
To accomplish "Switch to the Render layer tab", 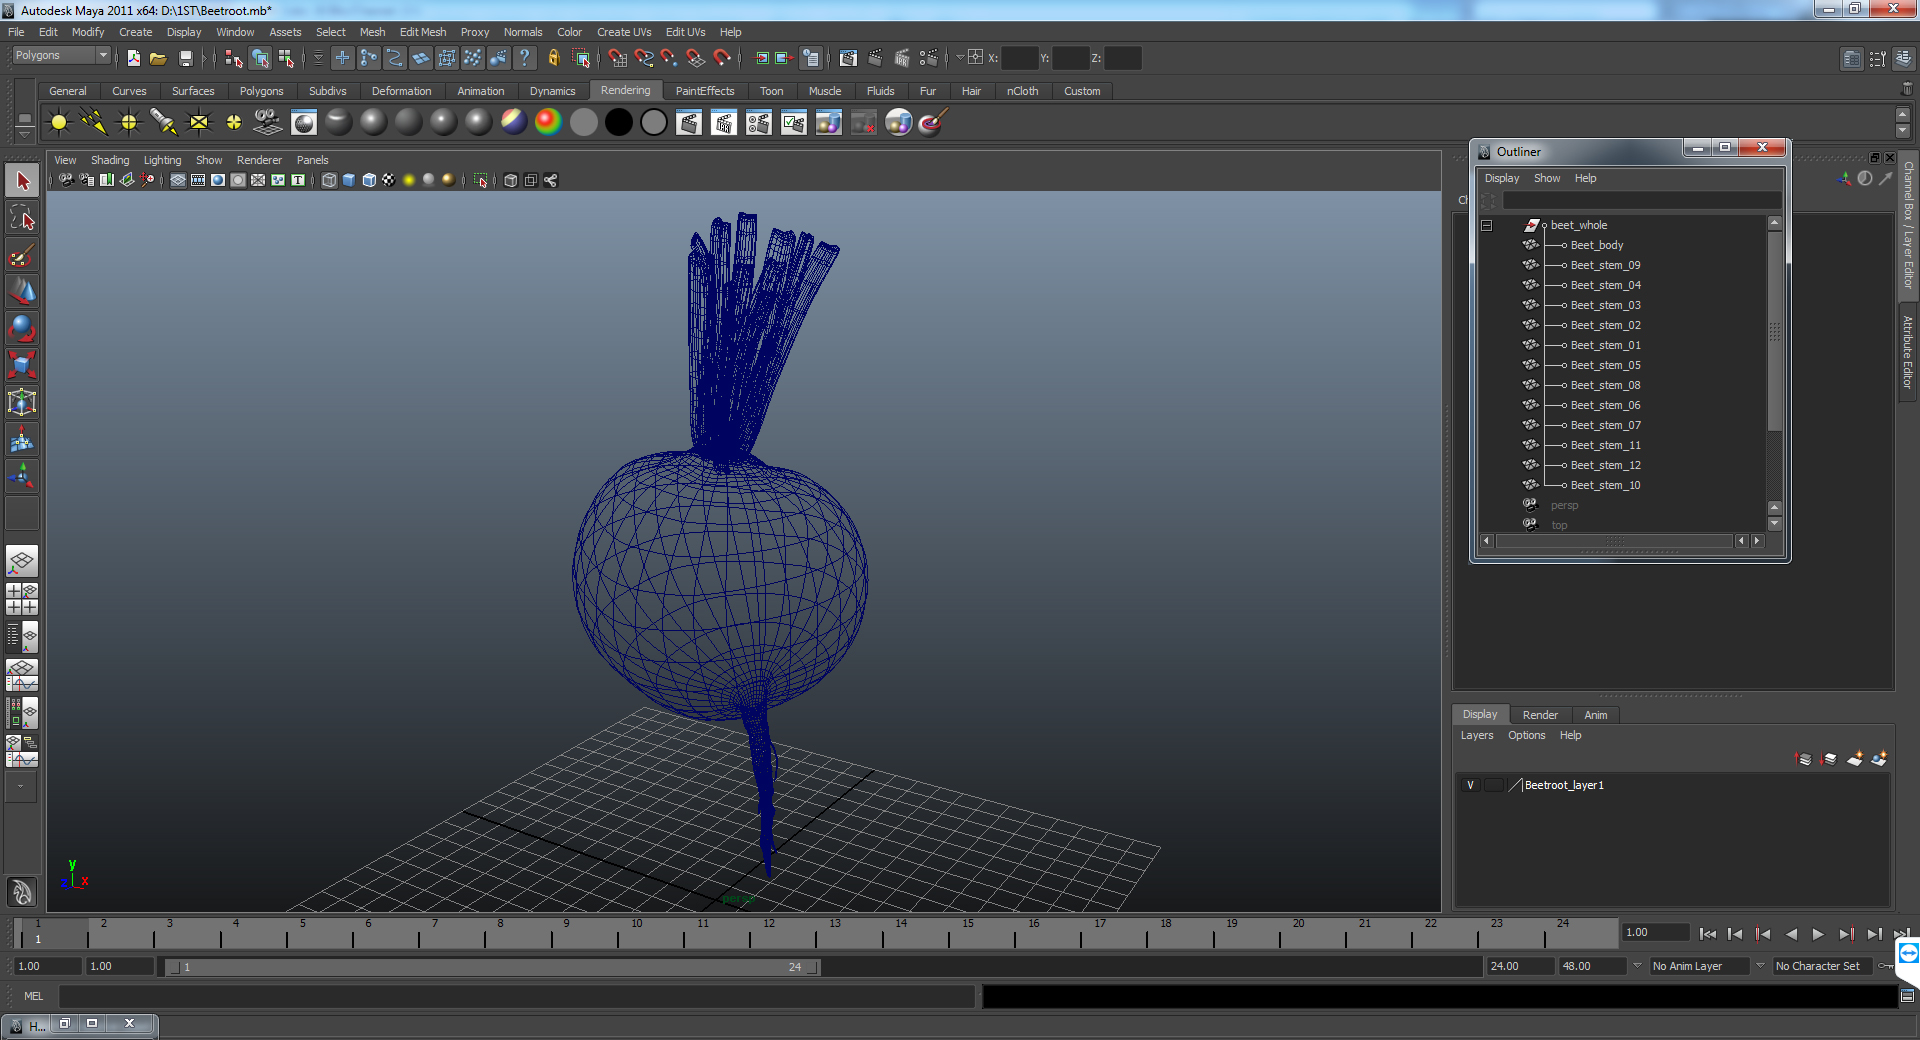I will [1540, 715].
